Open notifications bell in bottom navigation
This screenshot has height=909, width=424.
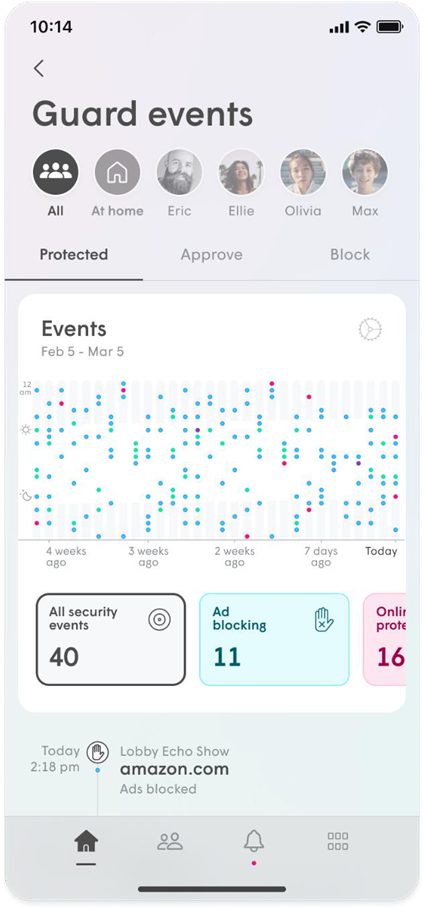tap(253, 841)
